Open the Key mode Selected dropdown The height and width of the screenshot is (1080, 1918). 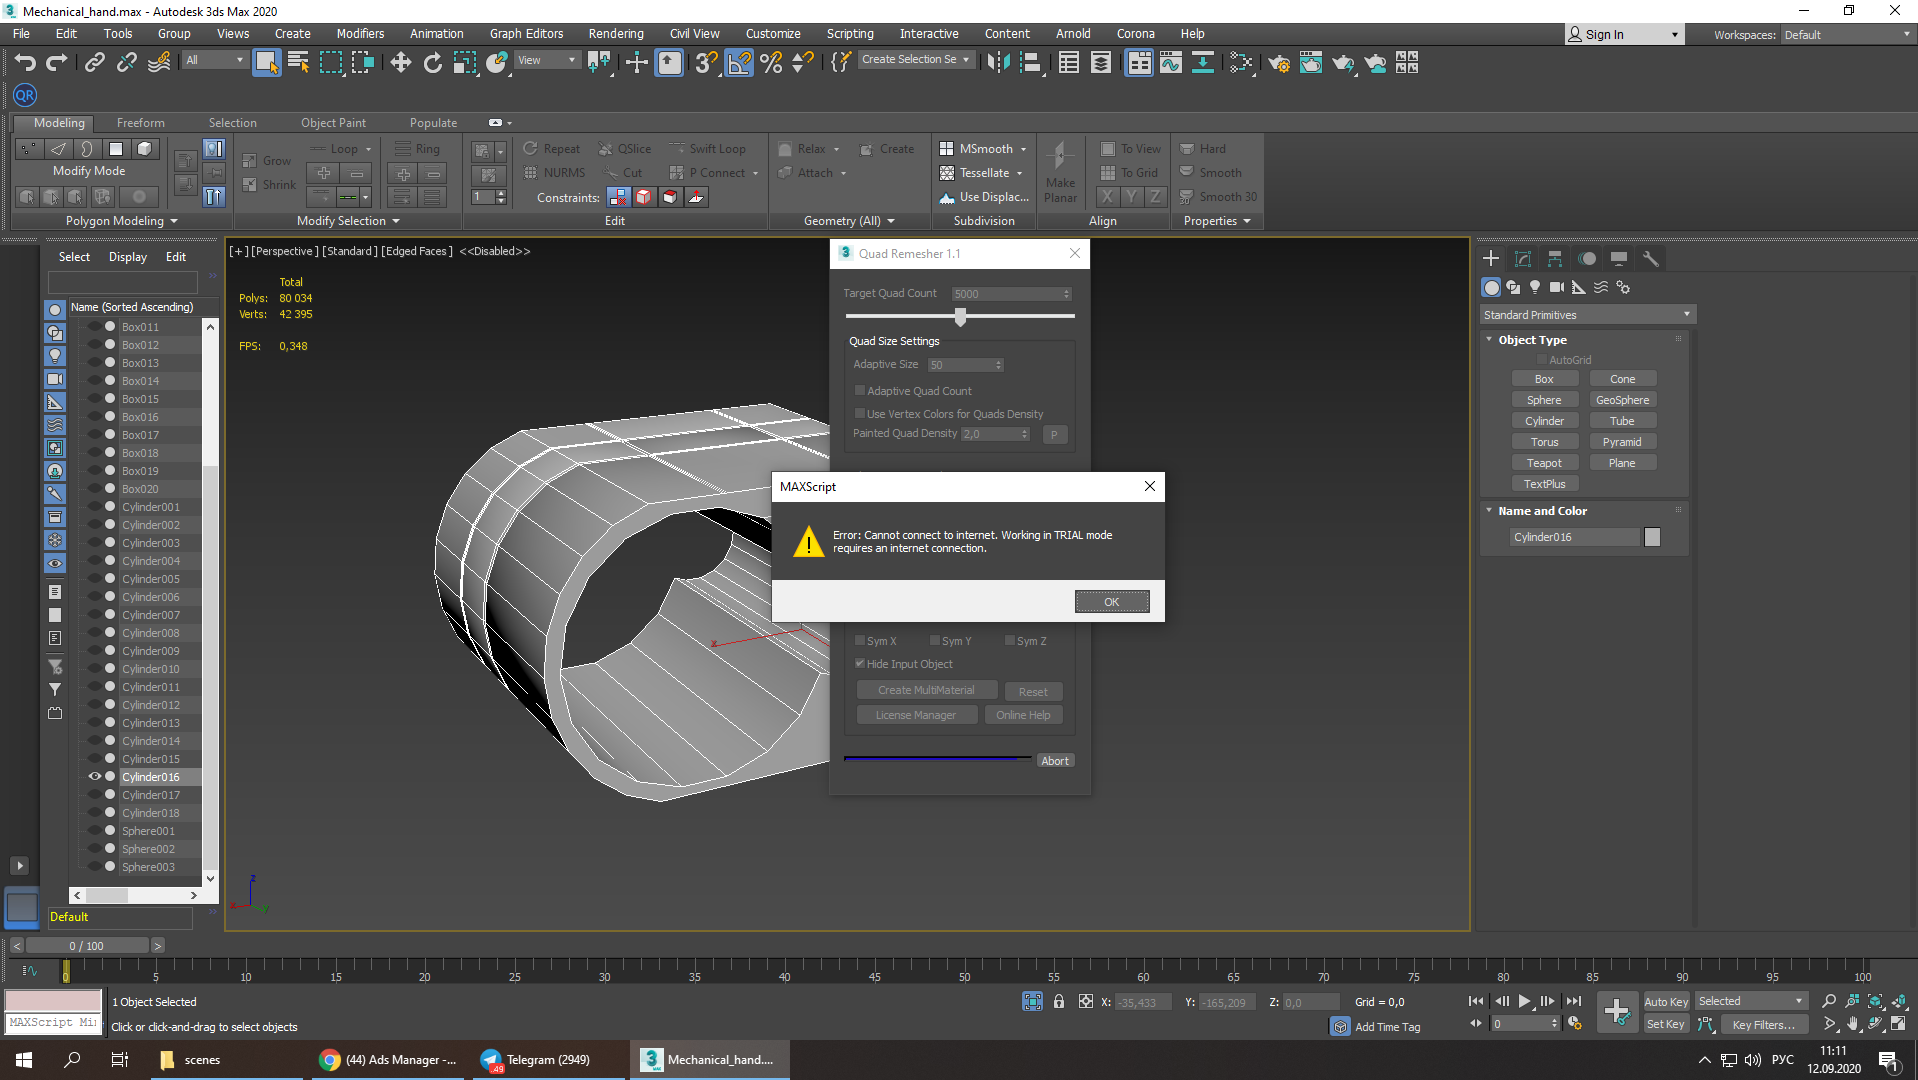pyautogui.click(x=1751, y=1002)
